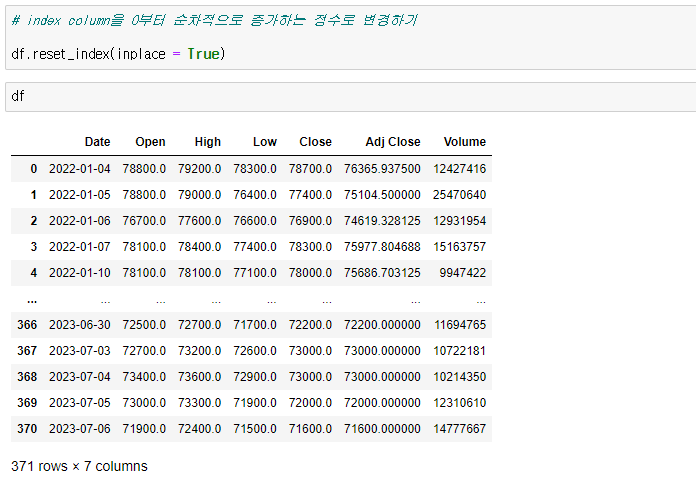Click Volume value 11694765
Viewport: 696px width, 484px height.
pos(460,325)
